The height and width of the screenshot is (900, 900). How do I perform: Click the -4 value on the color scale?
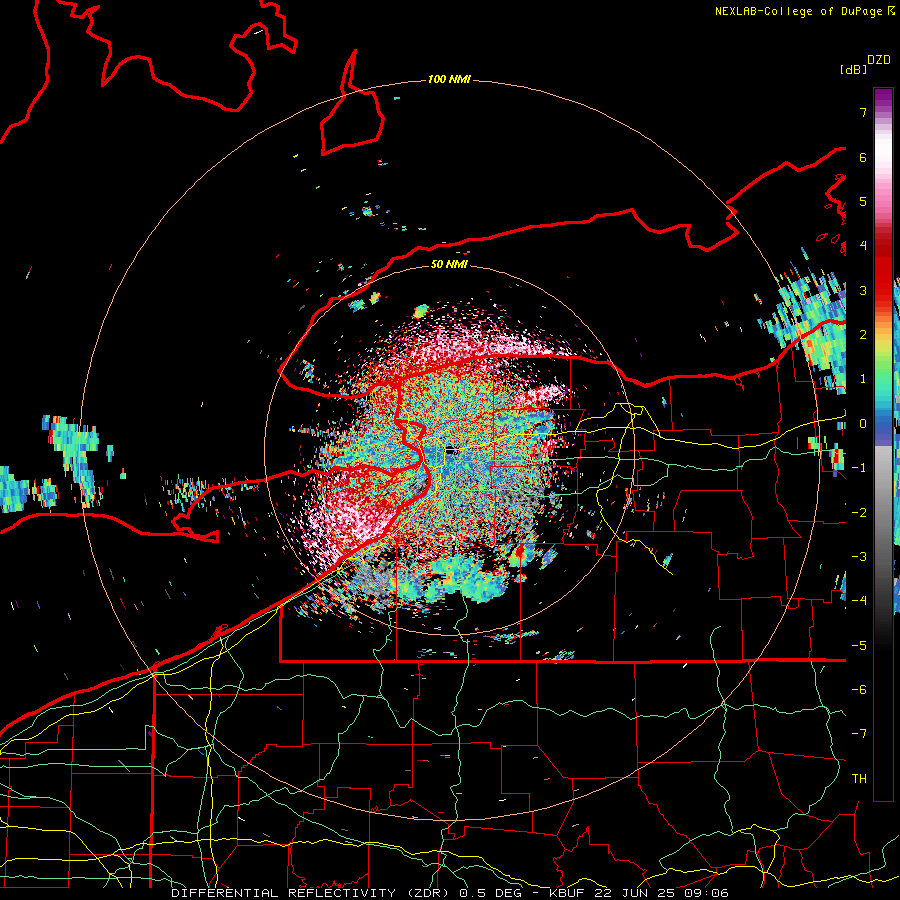859,601
